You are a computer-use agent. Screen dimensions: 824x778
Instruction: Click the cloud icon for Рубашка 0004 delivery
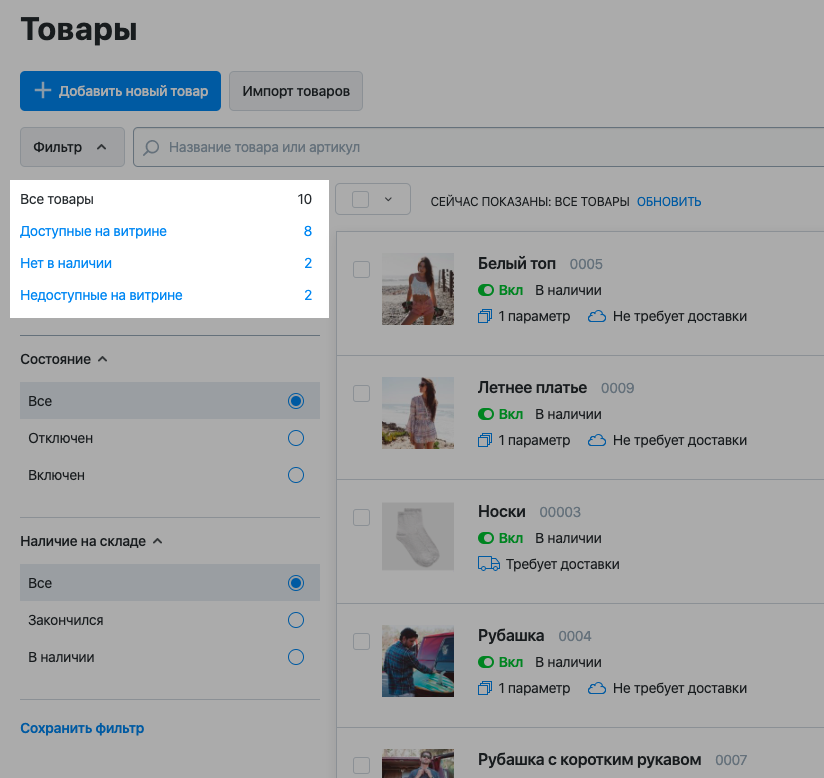596,689
